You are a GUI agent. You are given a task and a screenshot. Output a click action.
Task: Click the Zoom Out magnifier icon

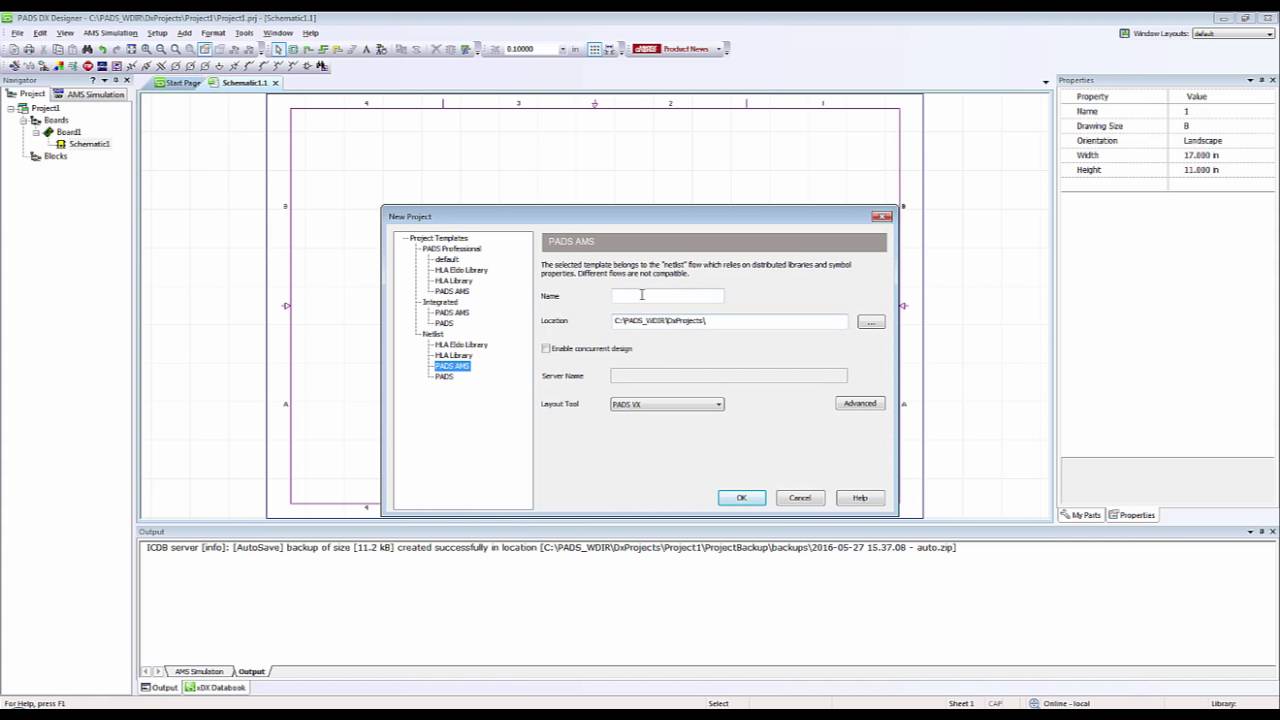(x=161, y=49)
